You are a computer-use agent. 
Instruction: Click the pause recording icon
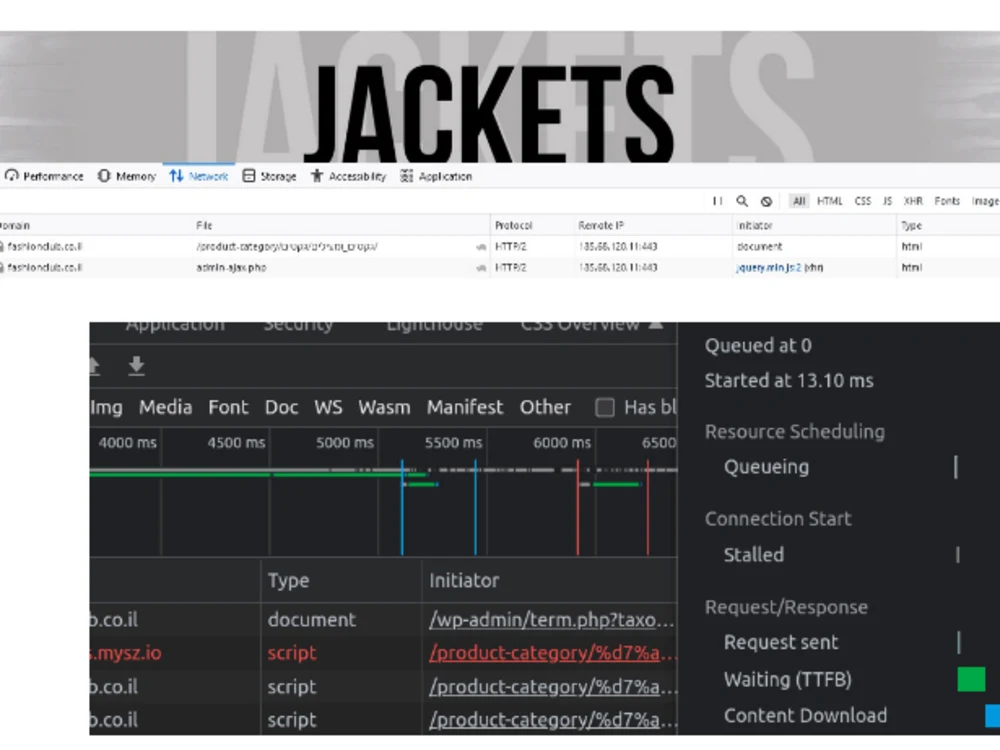point(716,201)
